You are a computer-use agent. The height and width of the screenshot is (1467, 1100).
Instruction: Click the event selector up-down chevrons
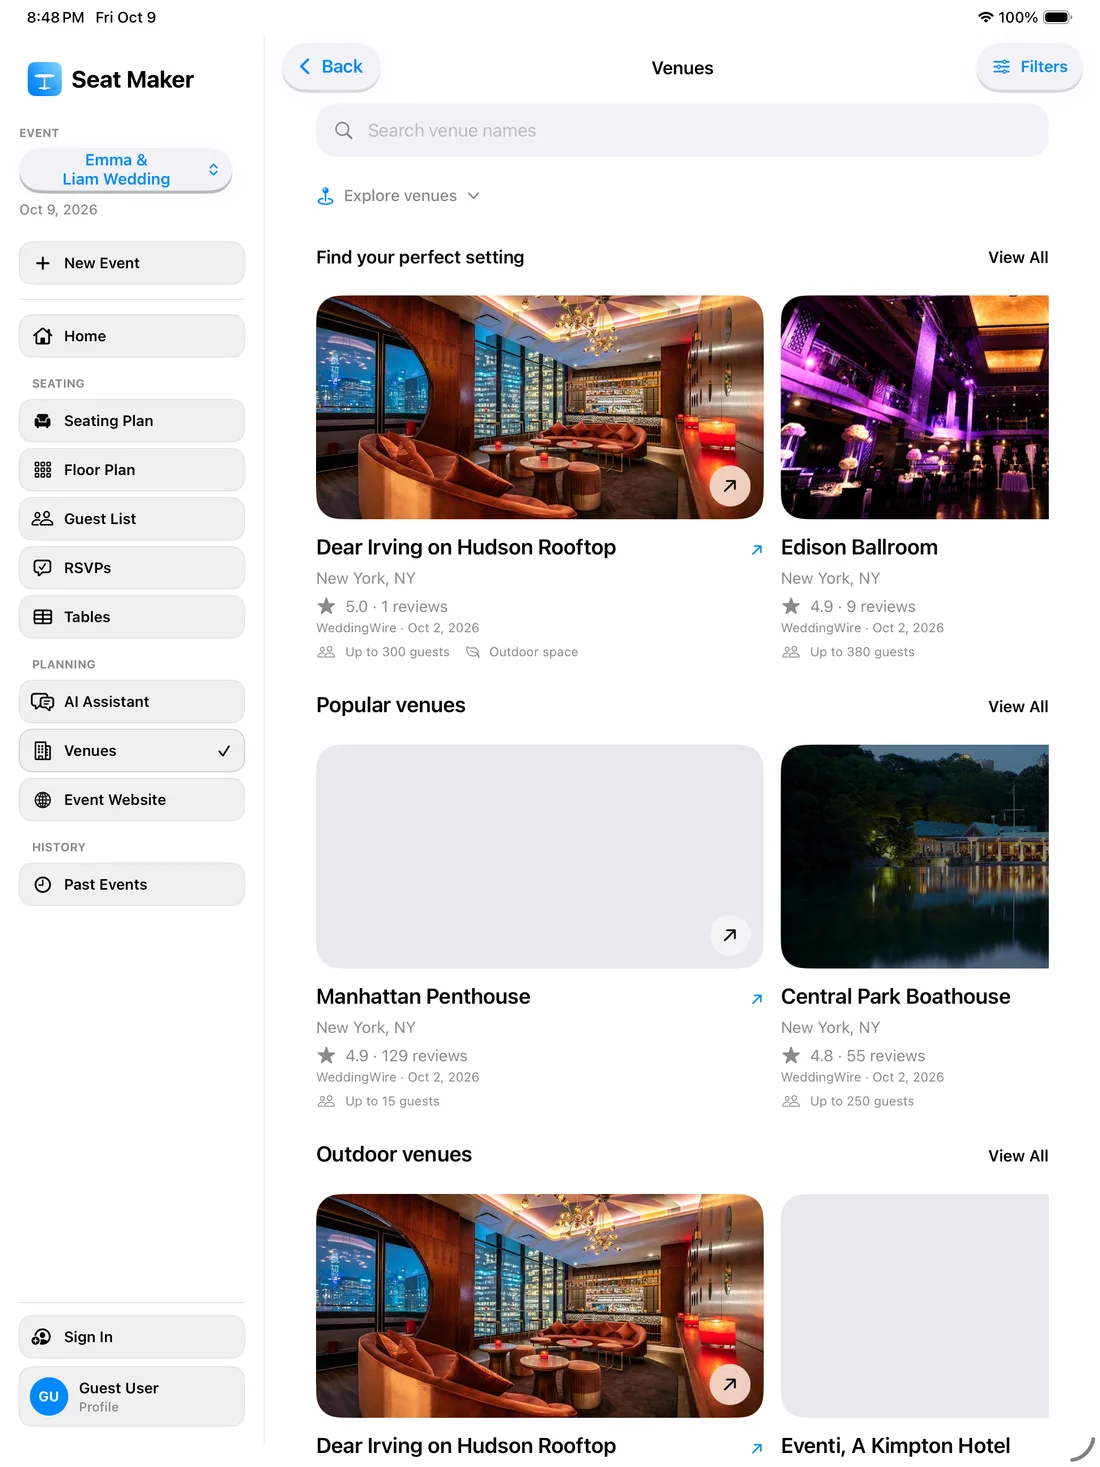point(213,170)
